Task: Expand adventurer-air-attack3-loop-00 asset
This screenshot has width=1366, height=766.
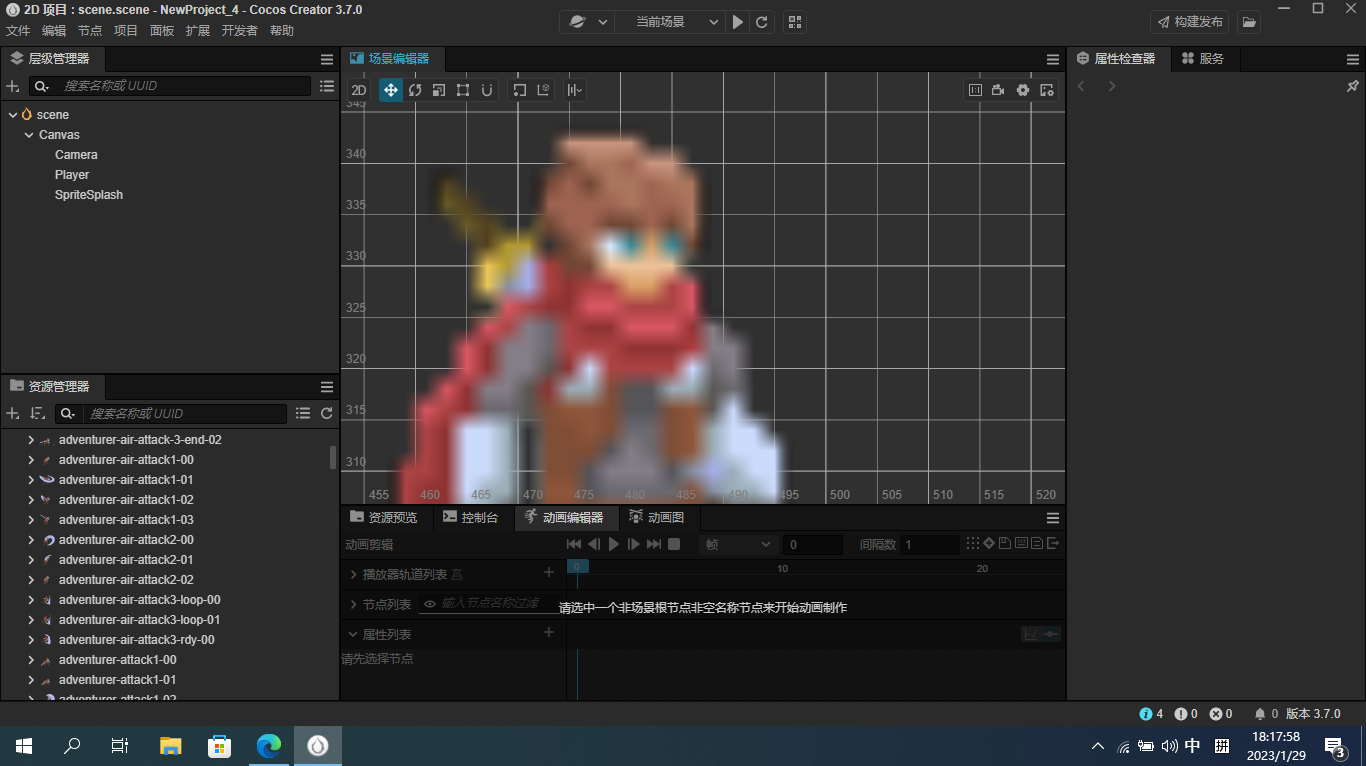Action: [x=31, y=600]
